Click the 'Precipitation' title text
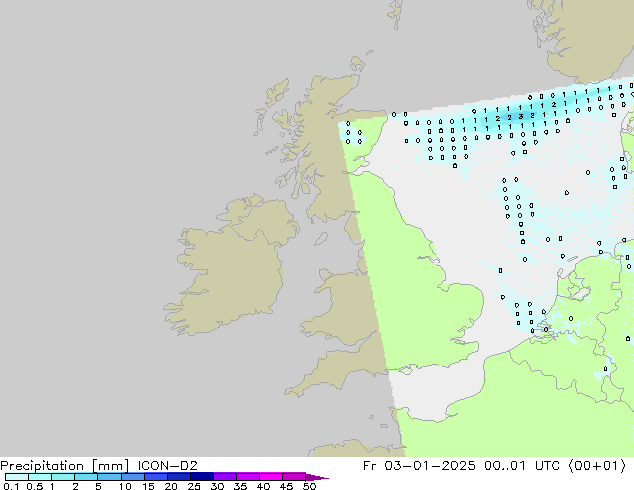 tap(42, 466)
